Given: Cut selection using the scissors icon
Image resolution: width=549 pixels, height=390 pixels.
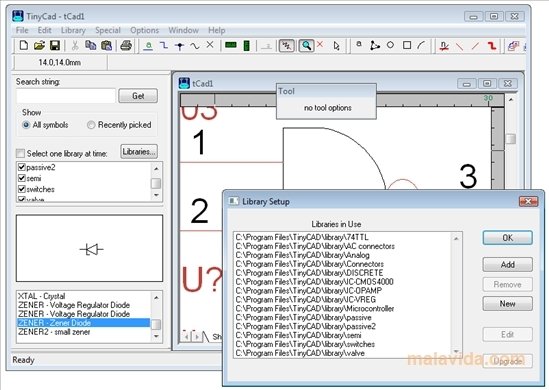Looking at the screenshot, I should (x=75, y=46).
